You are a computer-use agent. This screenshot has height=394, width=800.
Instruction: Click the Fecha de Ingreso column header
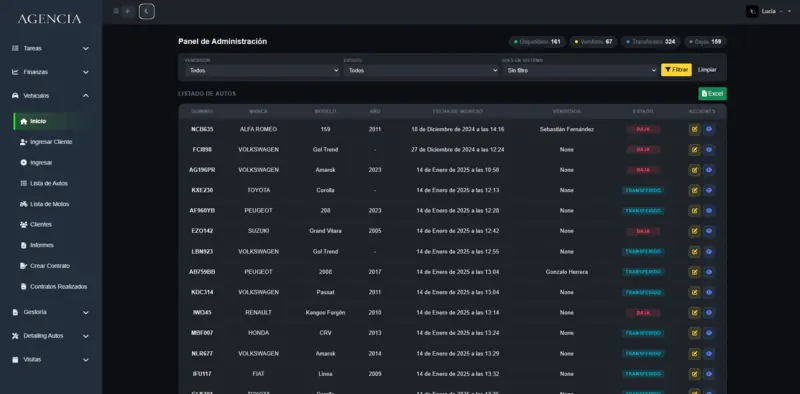click(457, 111)
